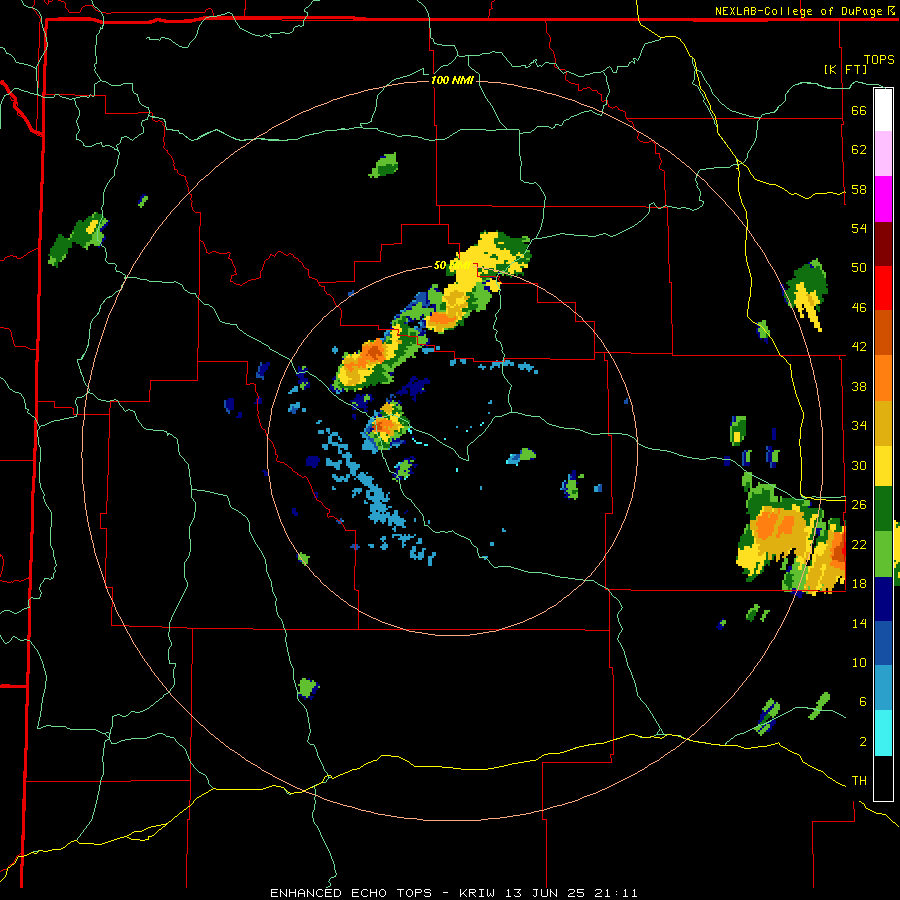This screenshot has width=900, height=900.
Task: Select legend value 26
Action: 859,505
